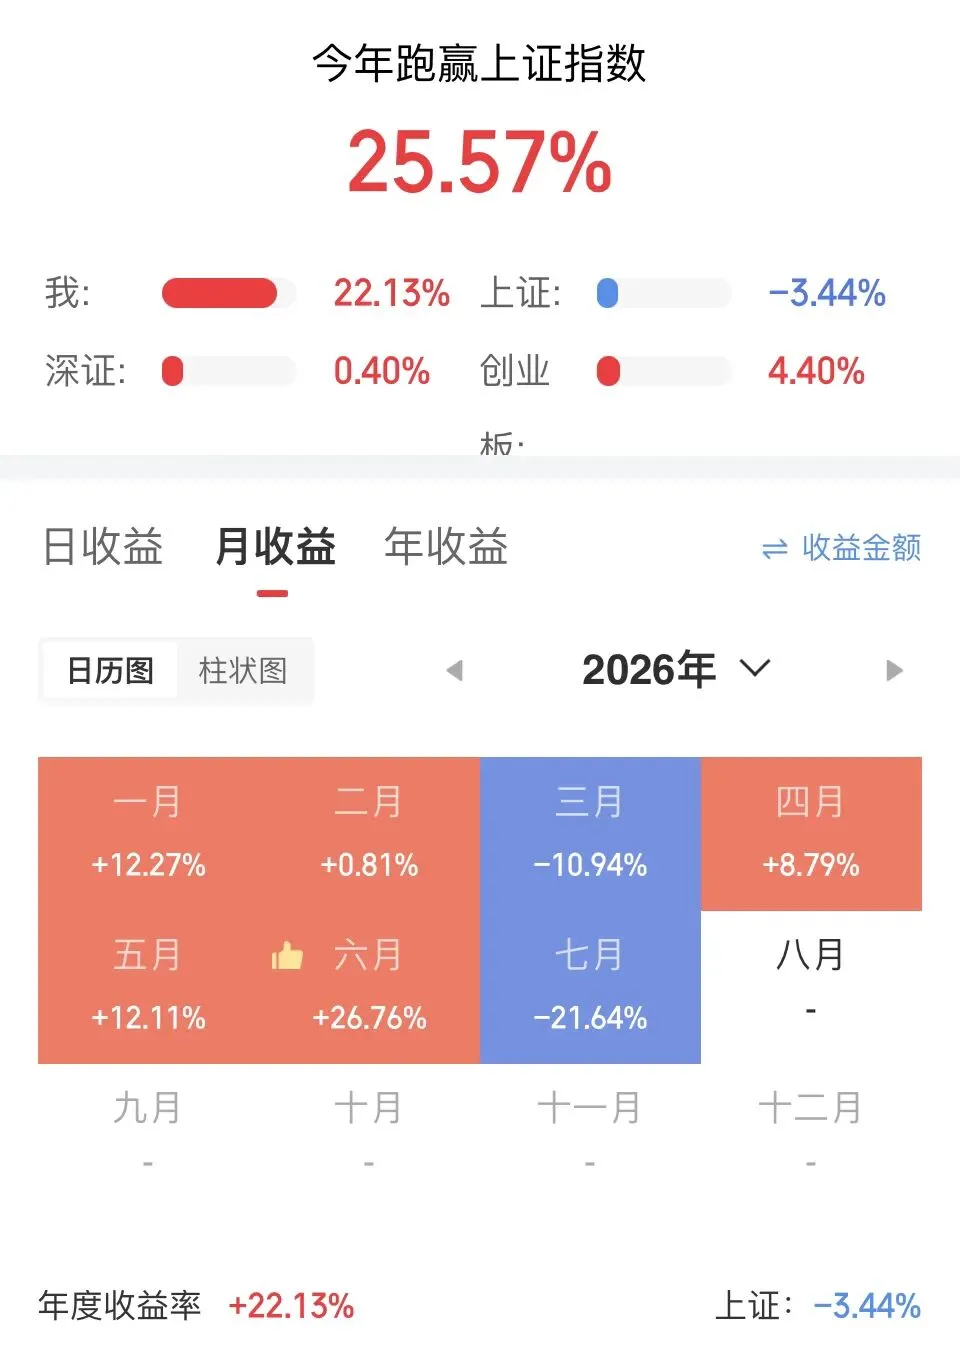Image resolution: width=960 pixels, height=1349 pixels.
Task: Open the 2026年 year dropdown
Action: [x=676, y=669]
